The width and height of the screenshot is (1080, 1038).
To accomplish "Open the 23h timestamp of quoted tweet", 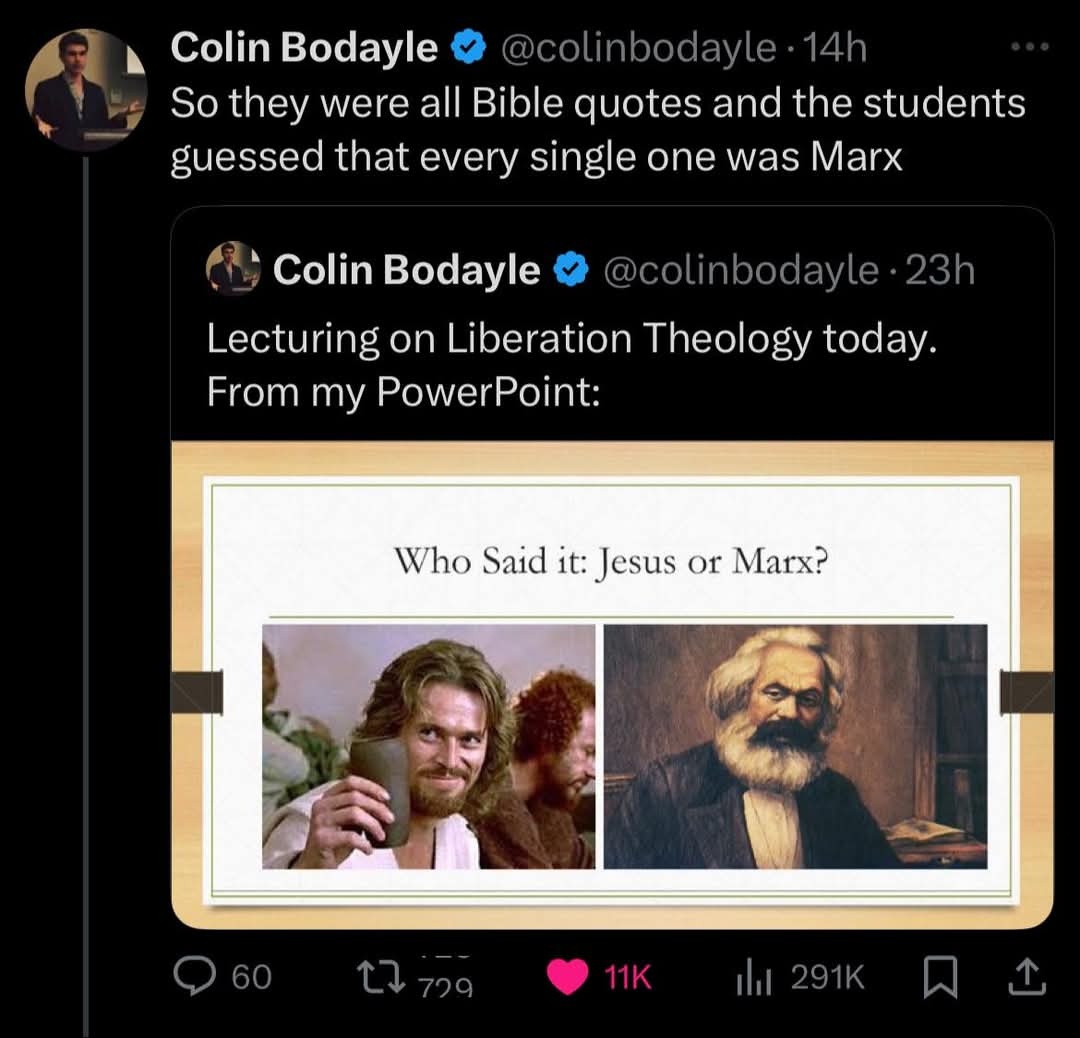I will click(x=937, y=269).
